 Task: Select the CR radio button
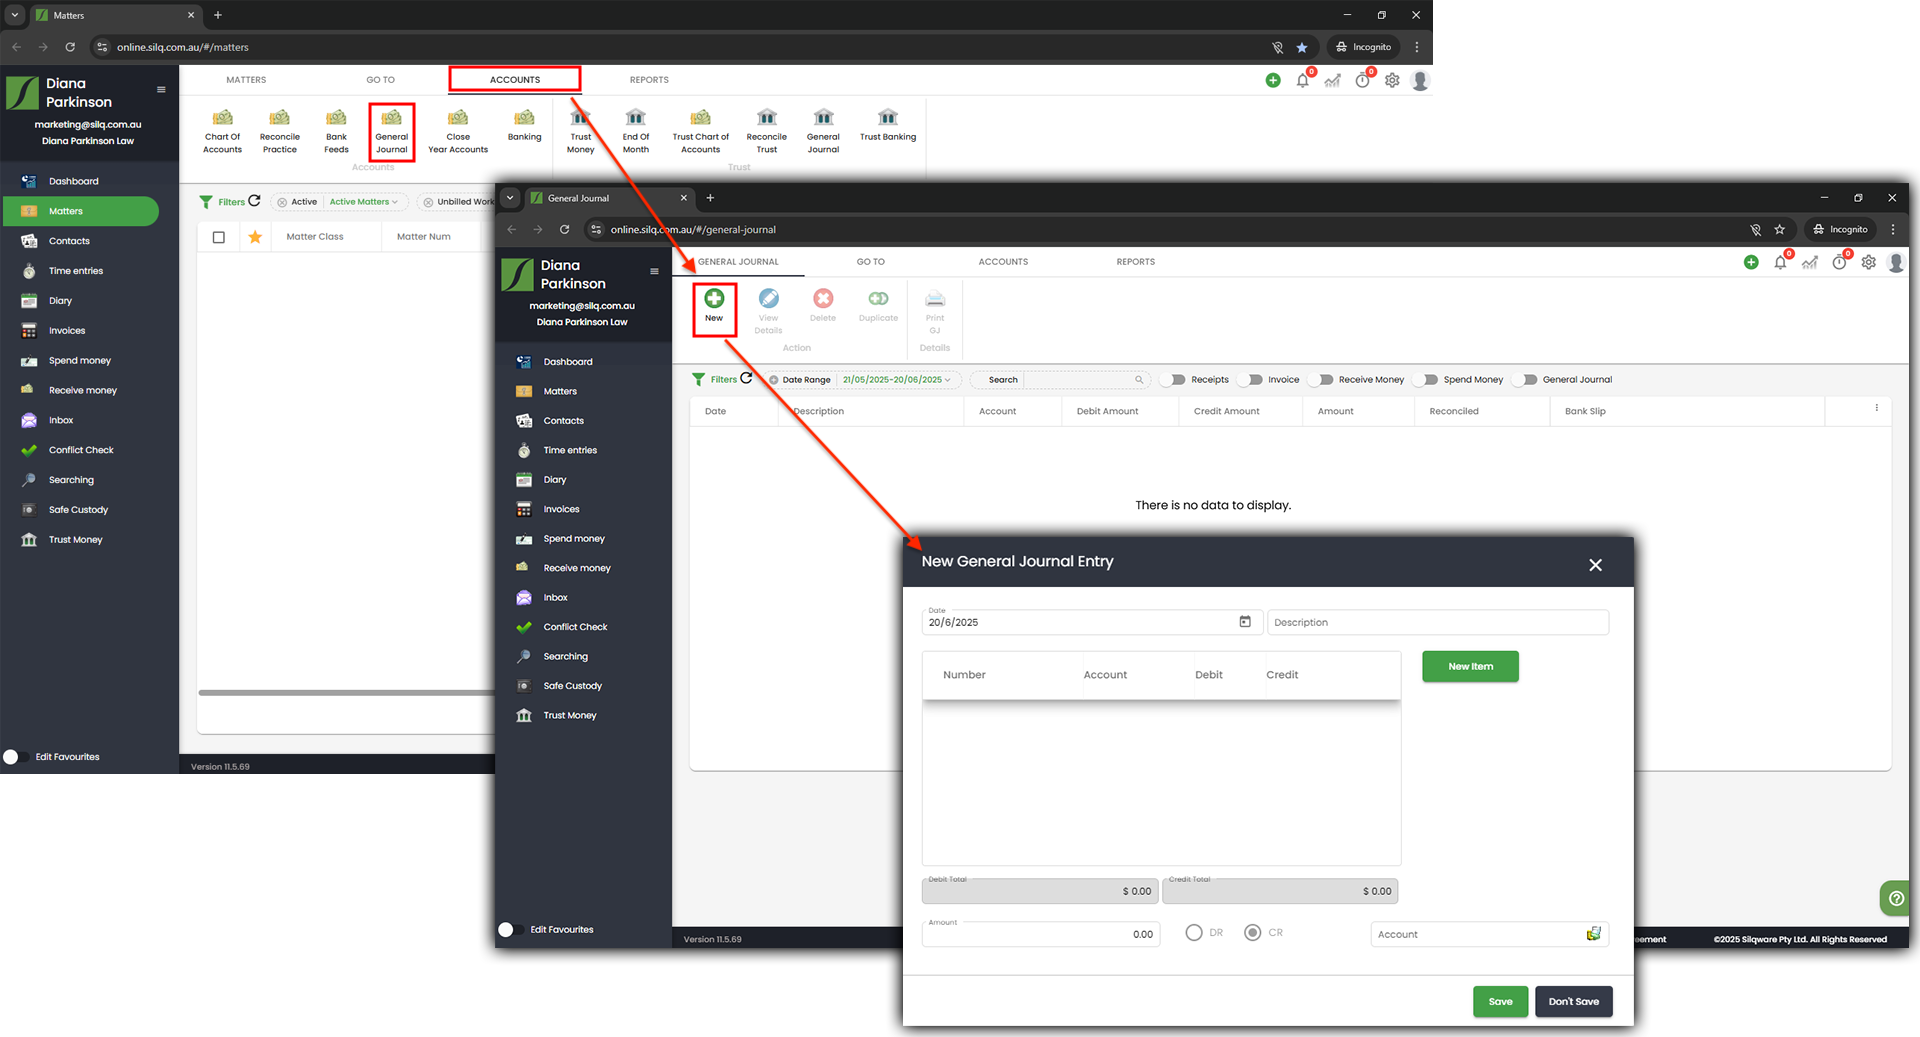coord(1252,932)
